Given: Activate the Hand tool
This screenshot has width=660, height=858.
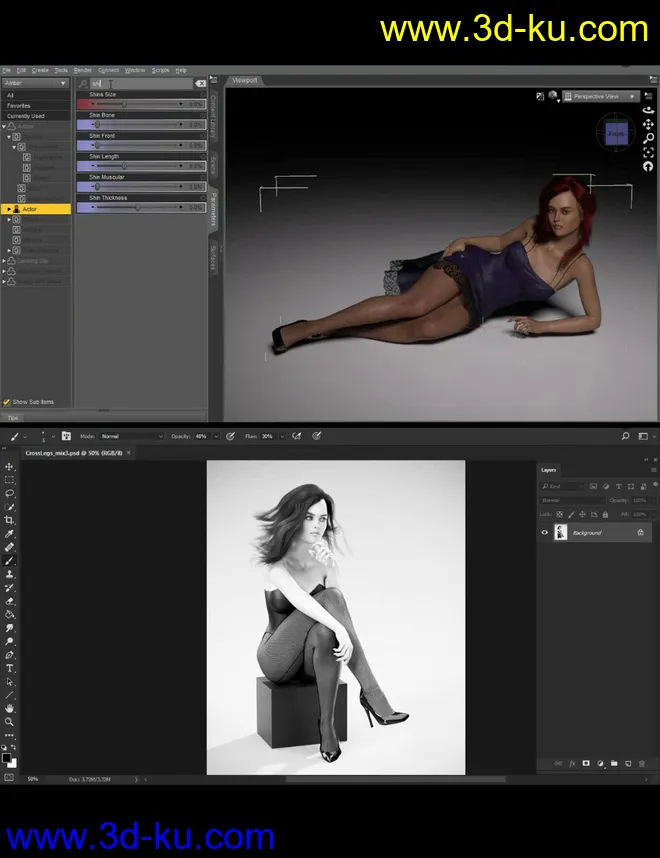Looking at the screenshot, I should pos(10,708).
